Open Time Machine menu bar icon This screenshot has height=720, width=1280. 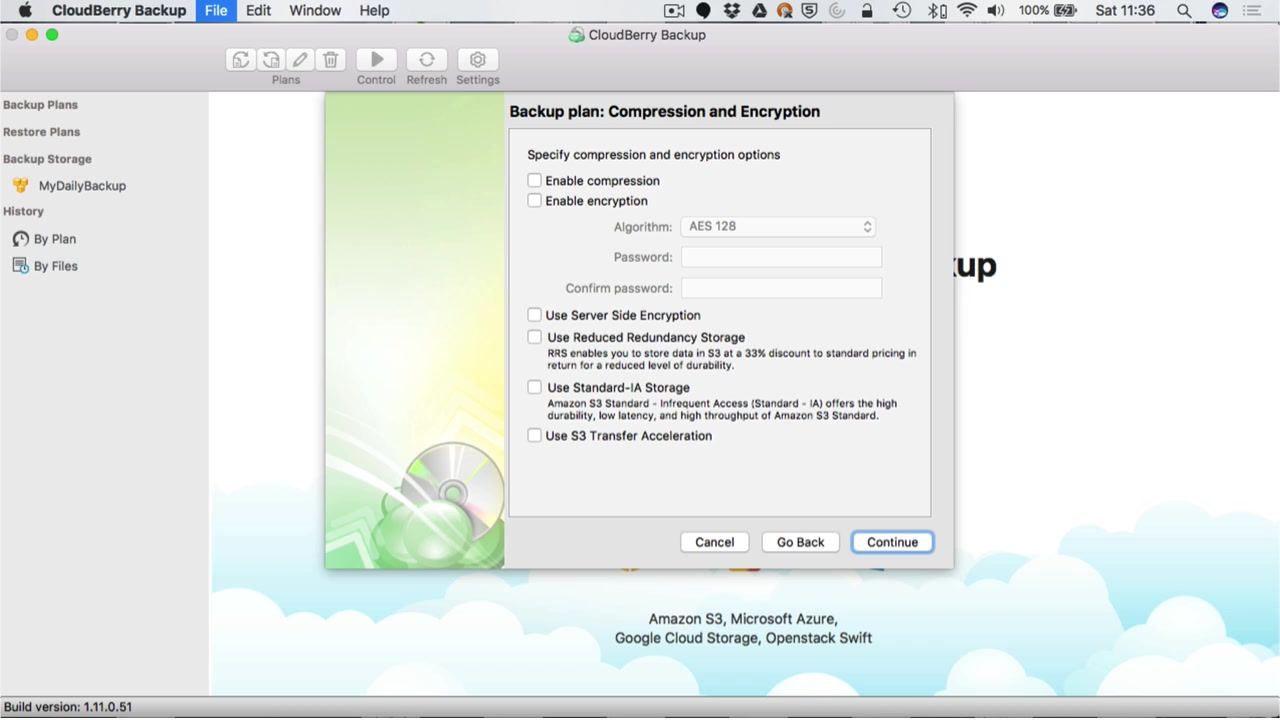902,11
